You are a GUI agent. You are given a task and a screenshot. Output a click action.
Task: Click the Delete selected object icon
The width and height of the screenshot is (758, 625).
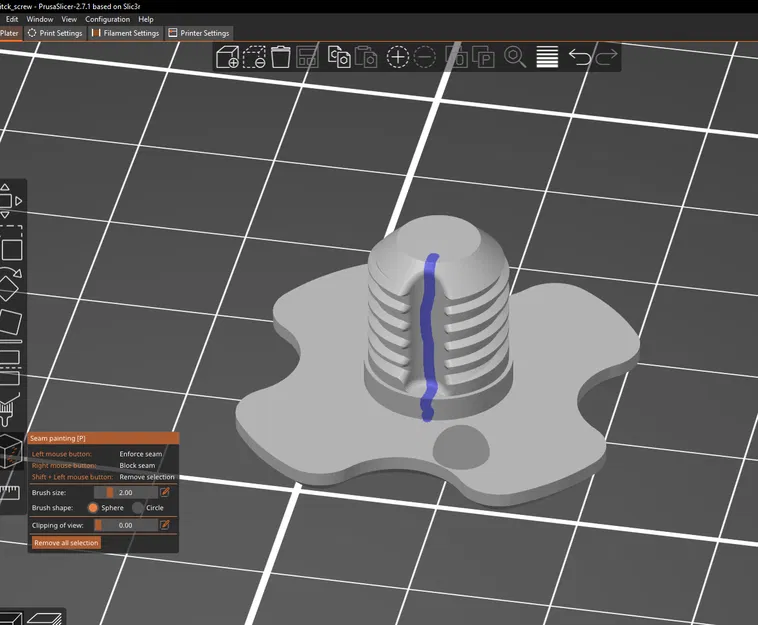click(254, 57)
